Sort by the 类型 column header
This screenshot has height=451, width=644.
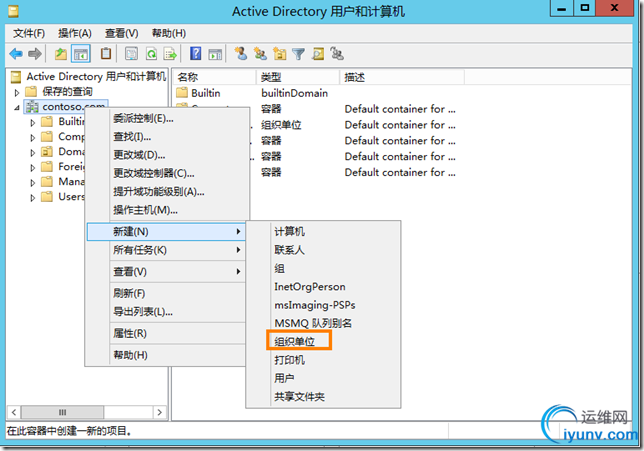coord(298,77)
